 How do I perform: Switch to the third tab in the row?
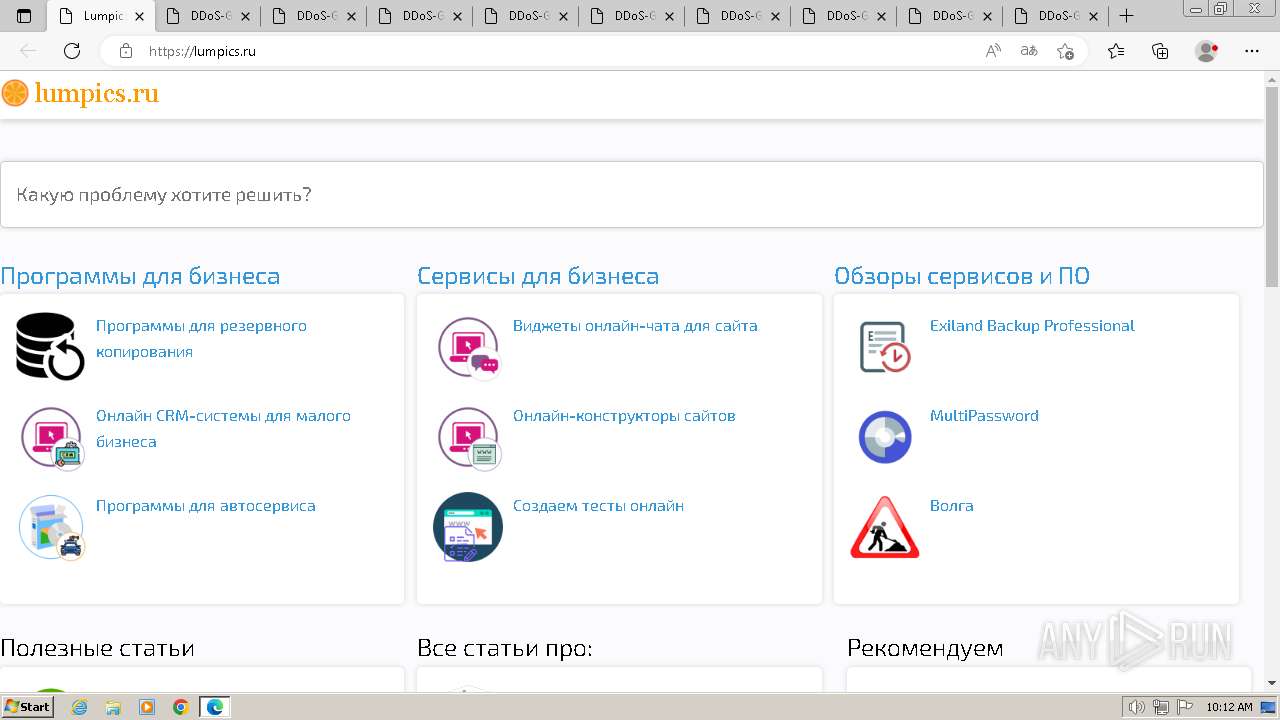[312, 16]
